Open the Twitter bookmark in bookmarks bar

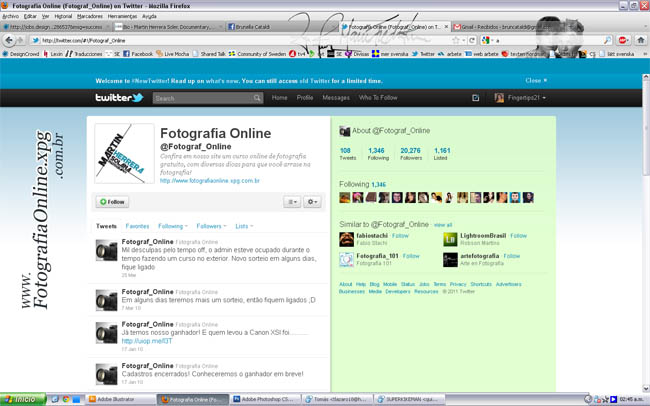pos(423,54)
